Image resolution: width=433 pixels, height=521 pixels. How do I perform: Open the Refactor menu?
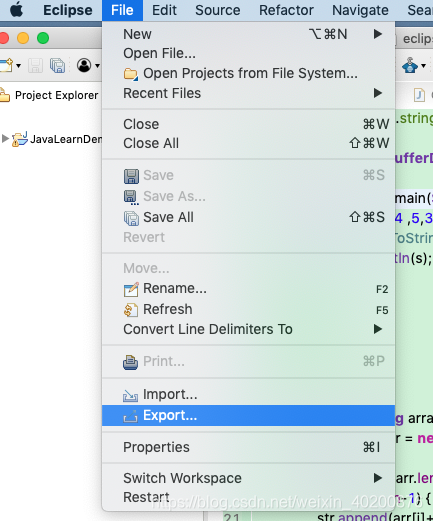(x=286, y=10)
